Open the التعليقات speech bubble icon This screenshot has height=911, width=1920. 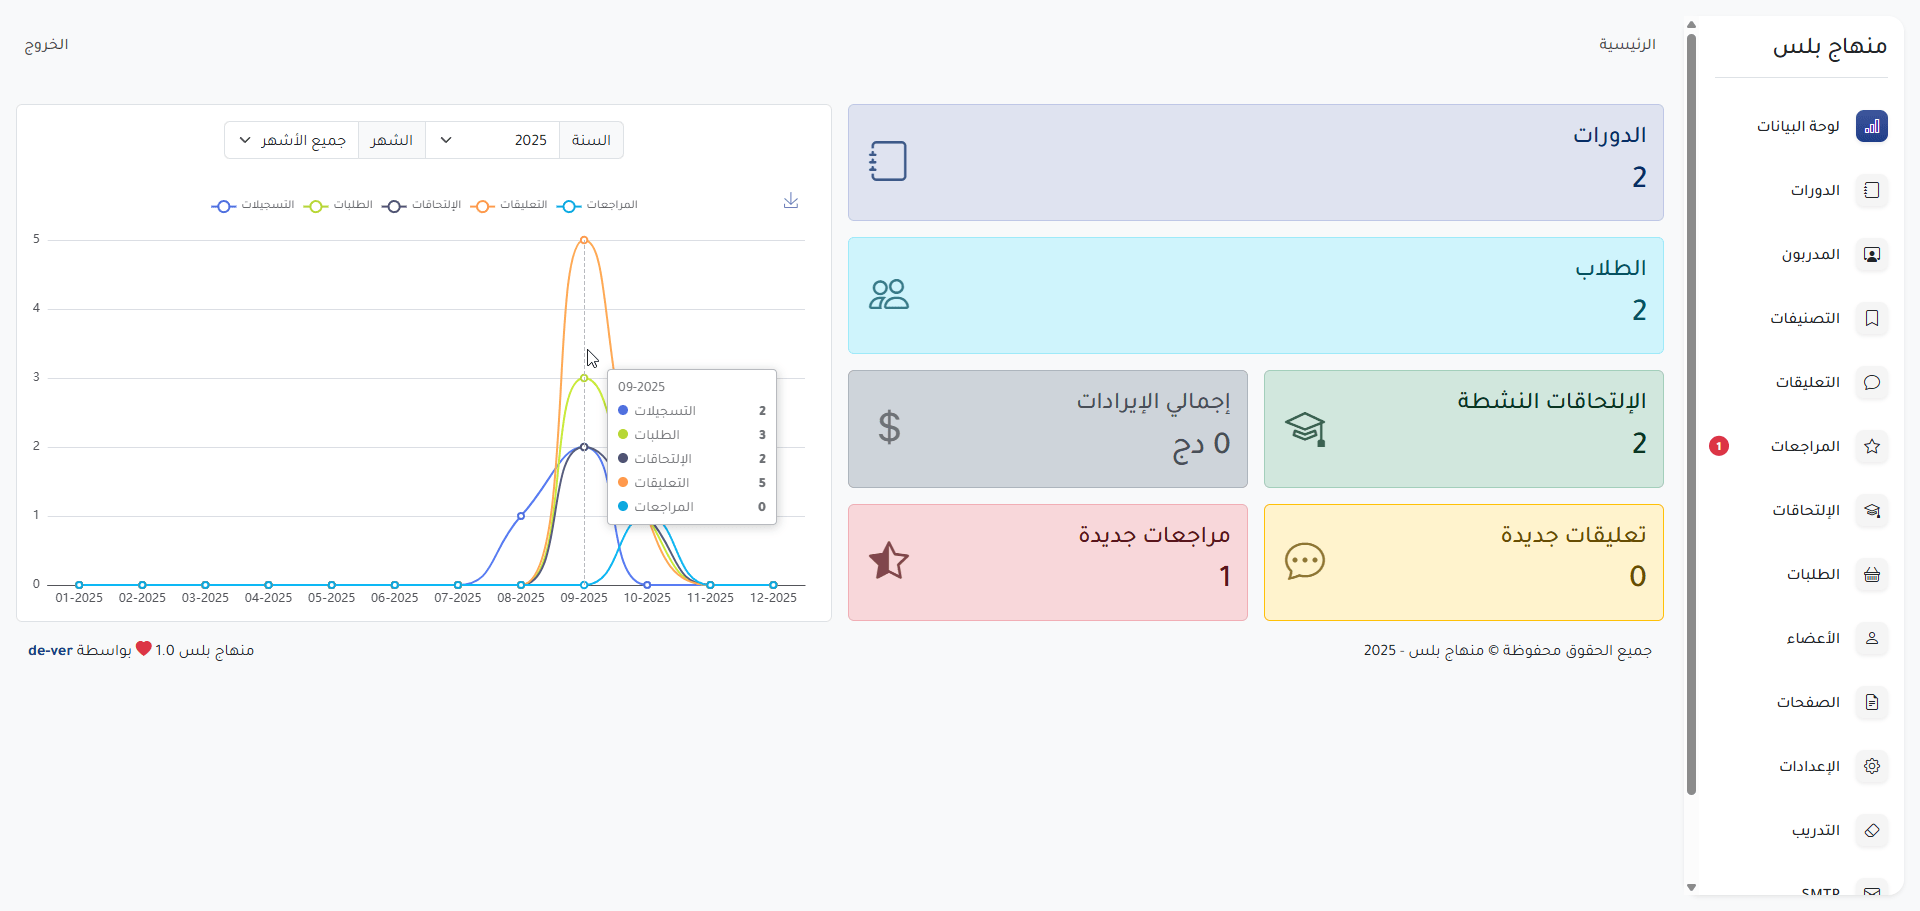click(x=1871, y=383)
